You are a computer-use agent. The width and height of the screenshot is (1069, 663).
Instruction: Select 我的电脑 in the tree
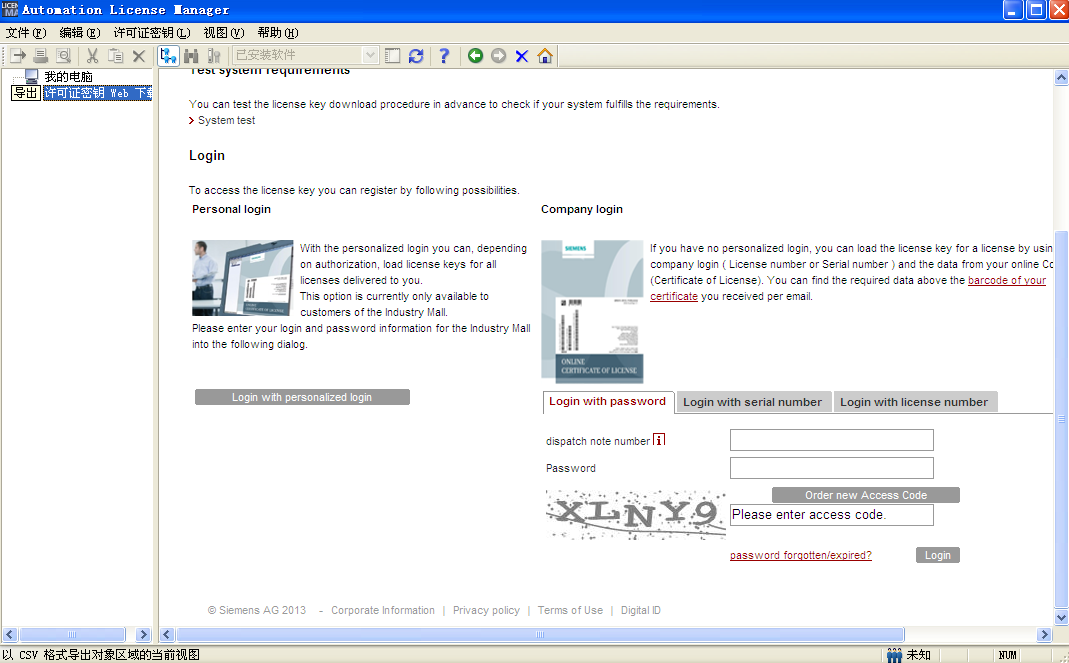pos(67,77)
